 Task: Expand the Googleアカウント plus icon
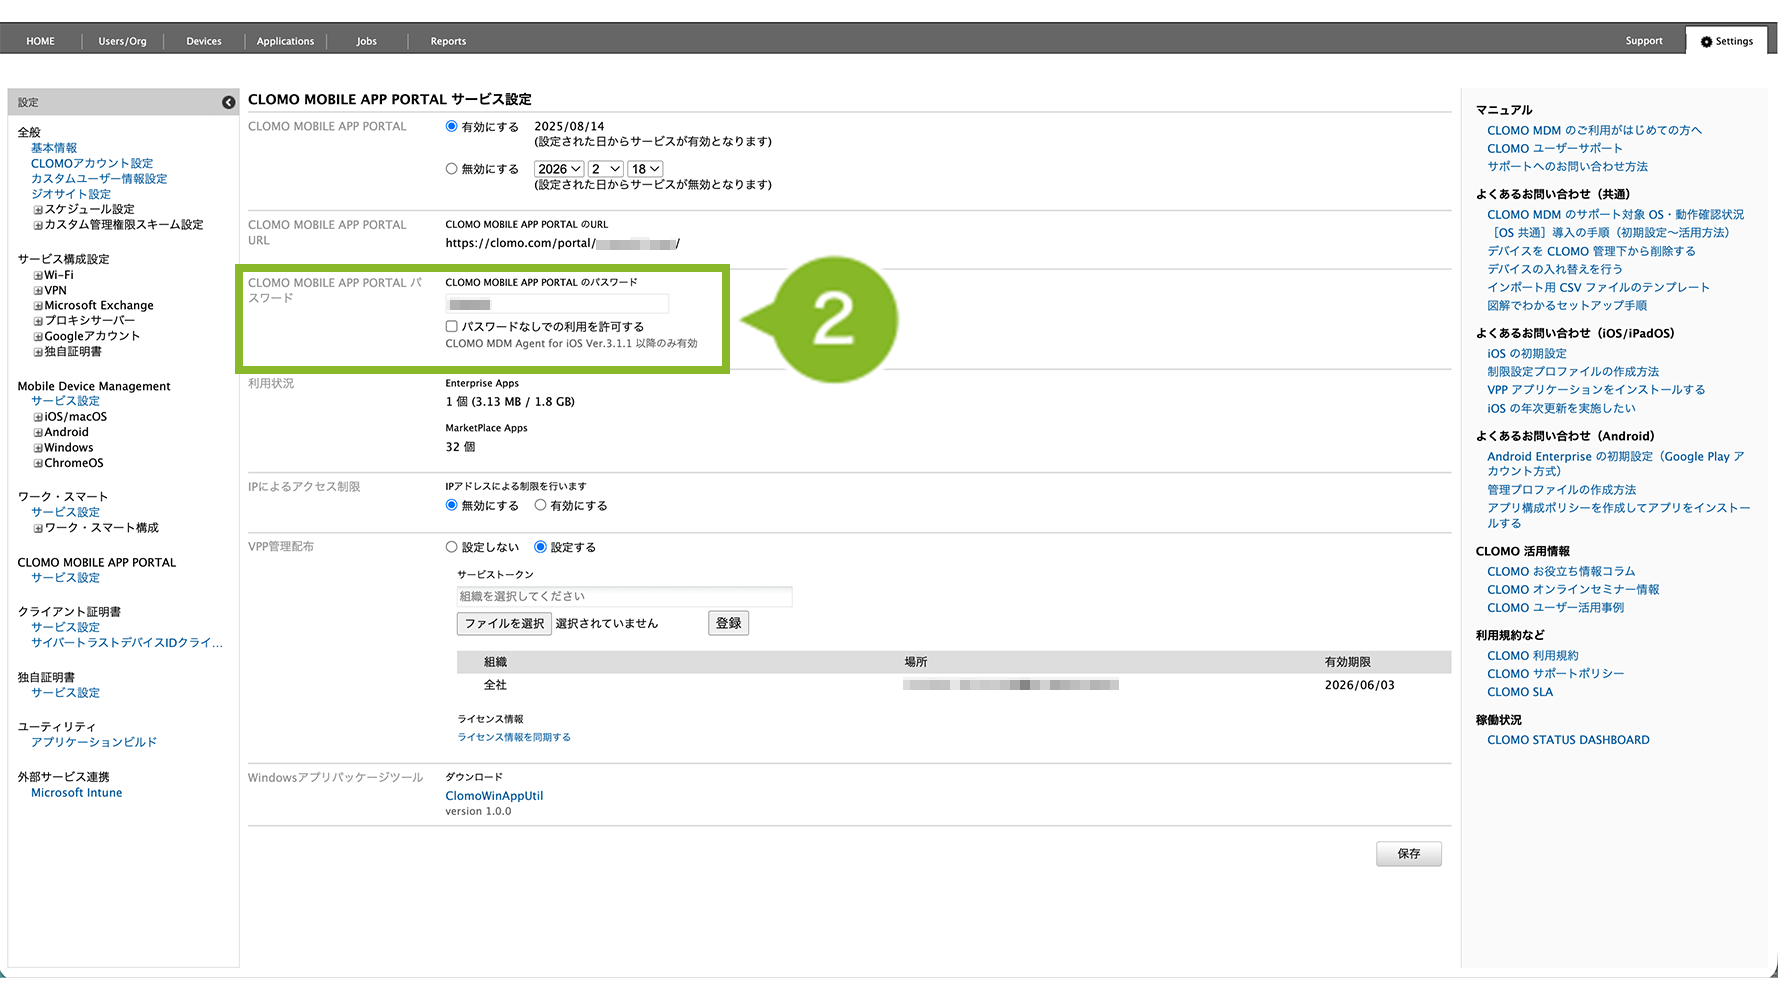(38, 337)
